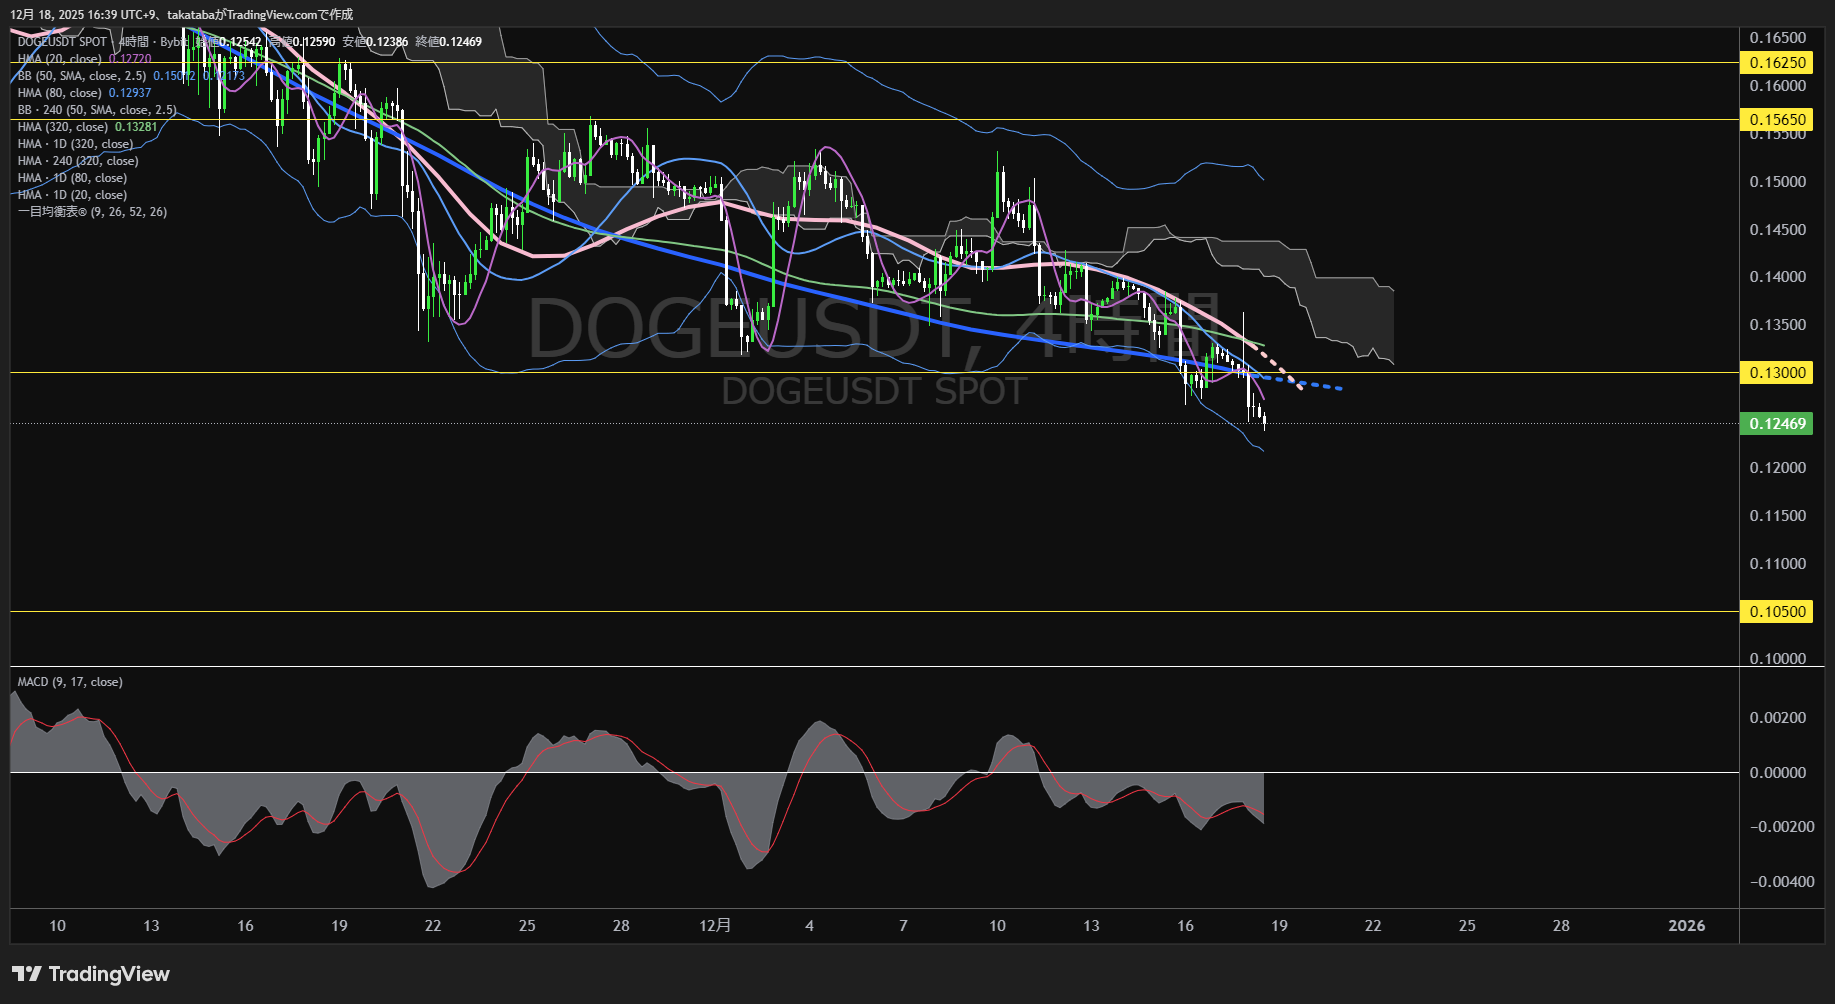The height and width of the screenshot is (1004, 1835).
Task: Select the HMA (320, close) legend entry
Action: 63,127
